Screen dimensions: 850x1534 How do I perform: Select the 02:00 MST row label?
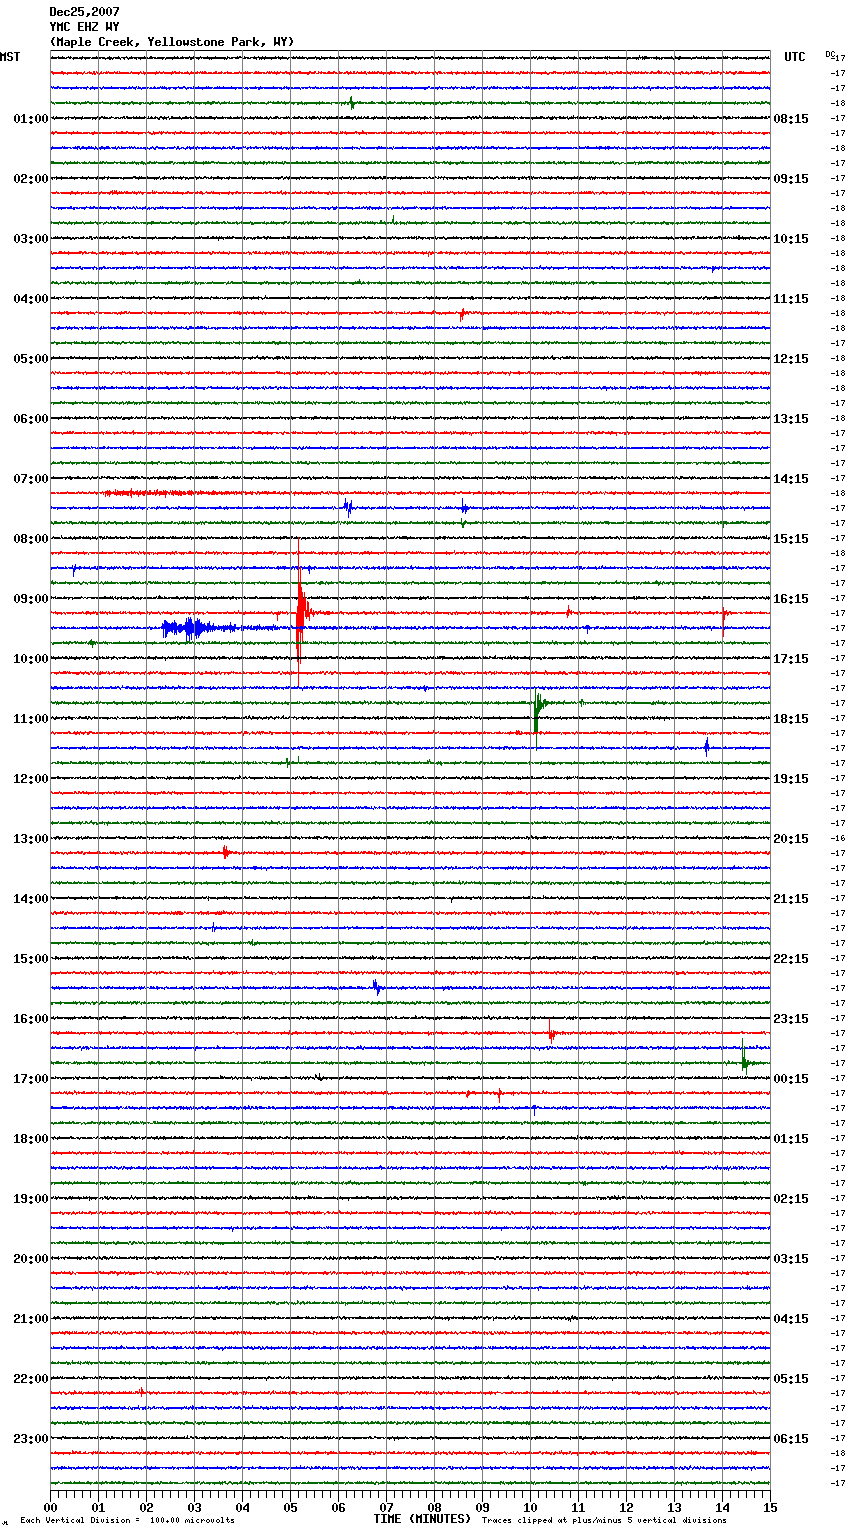point(31,179)
